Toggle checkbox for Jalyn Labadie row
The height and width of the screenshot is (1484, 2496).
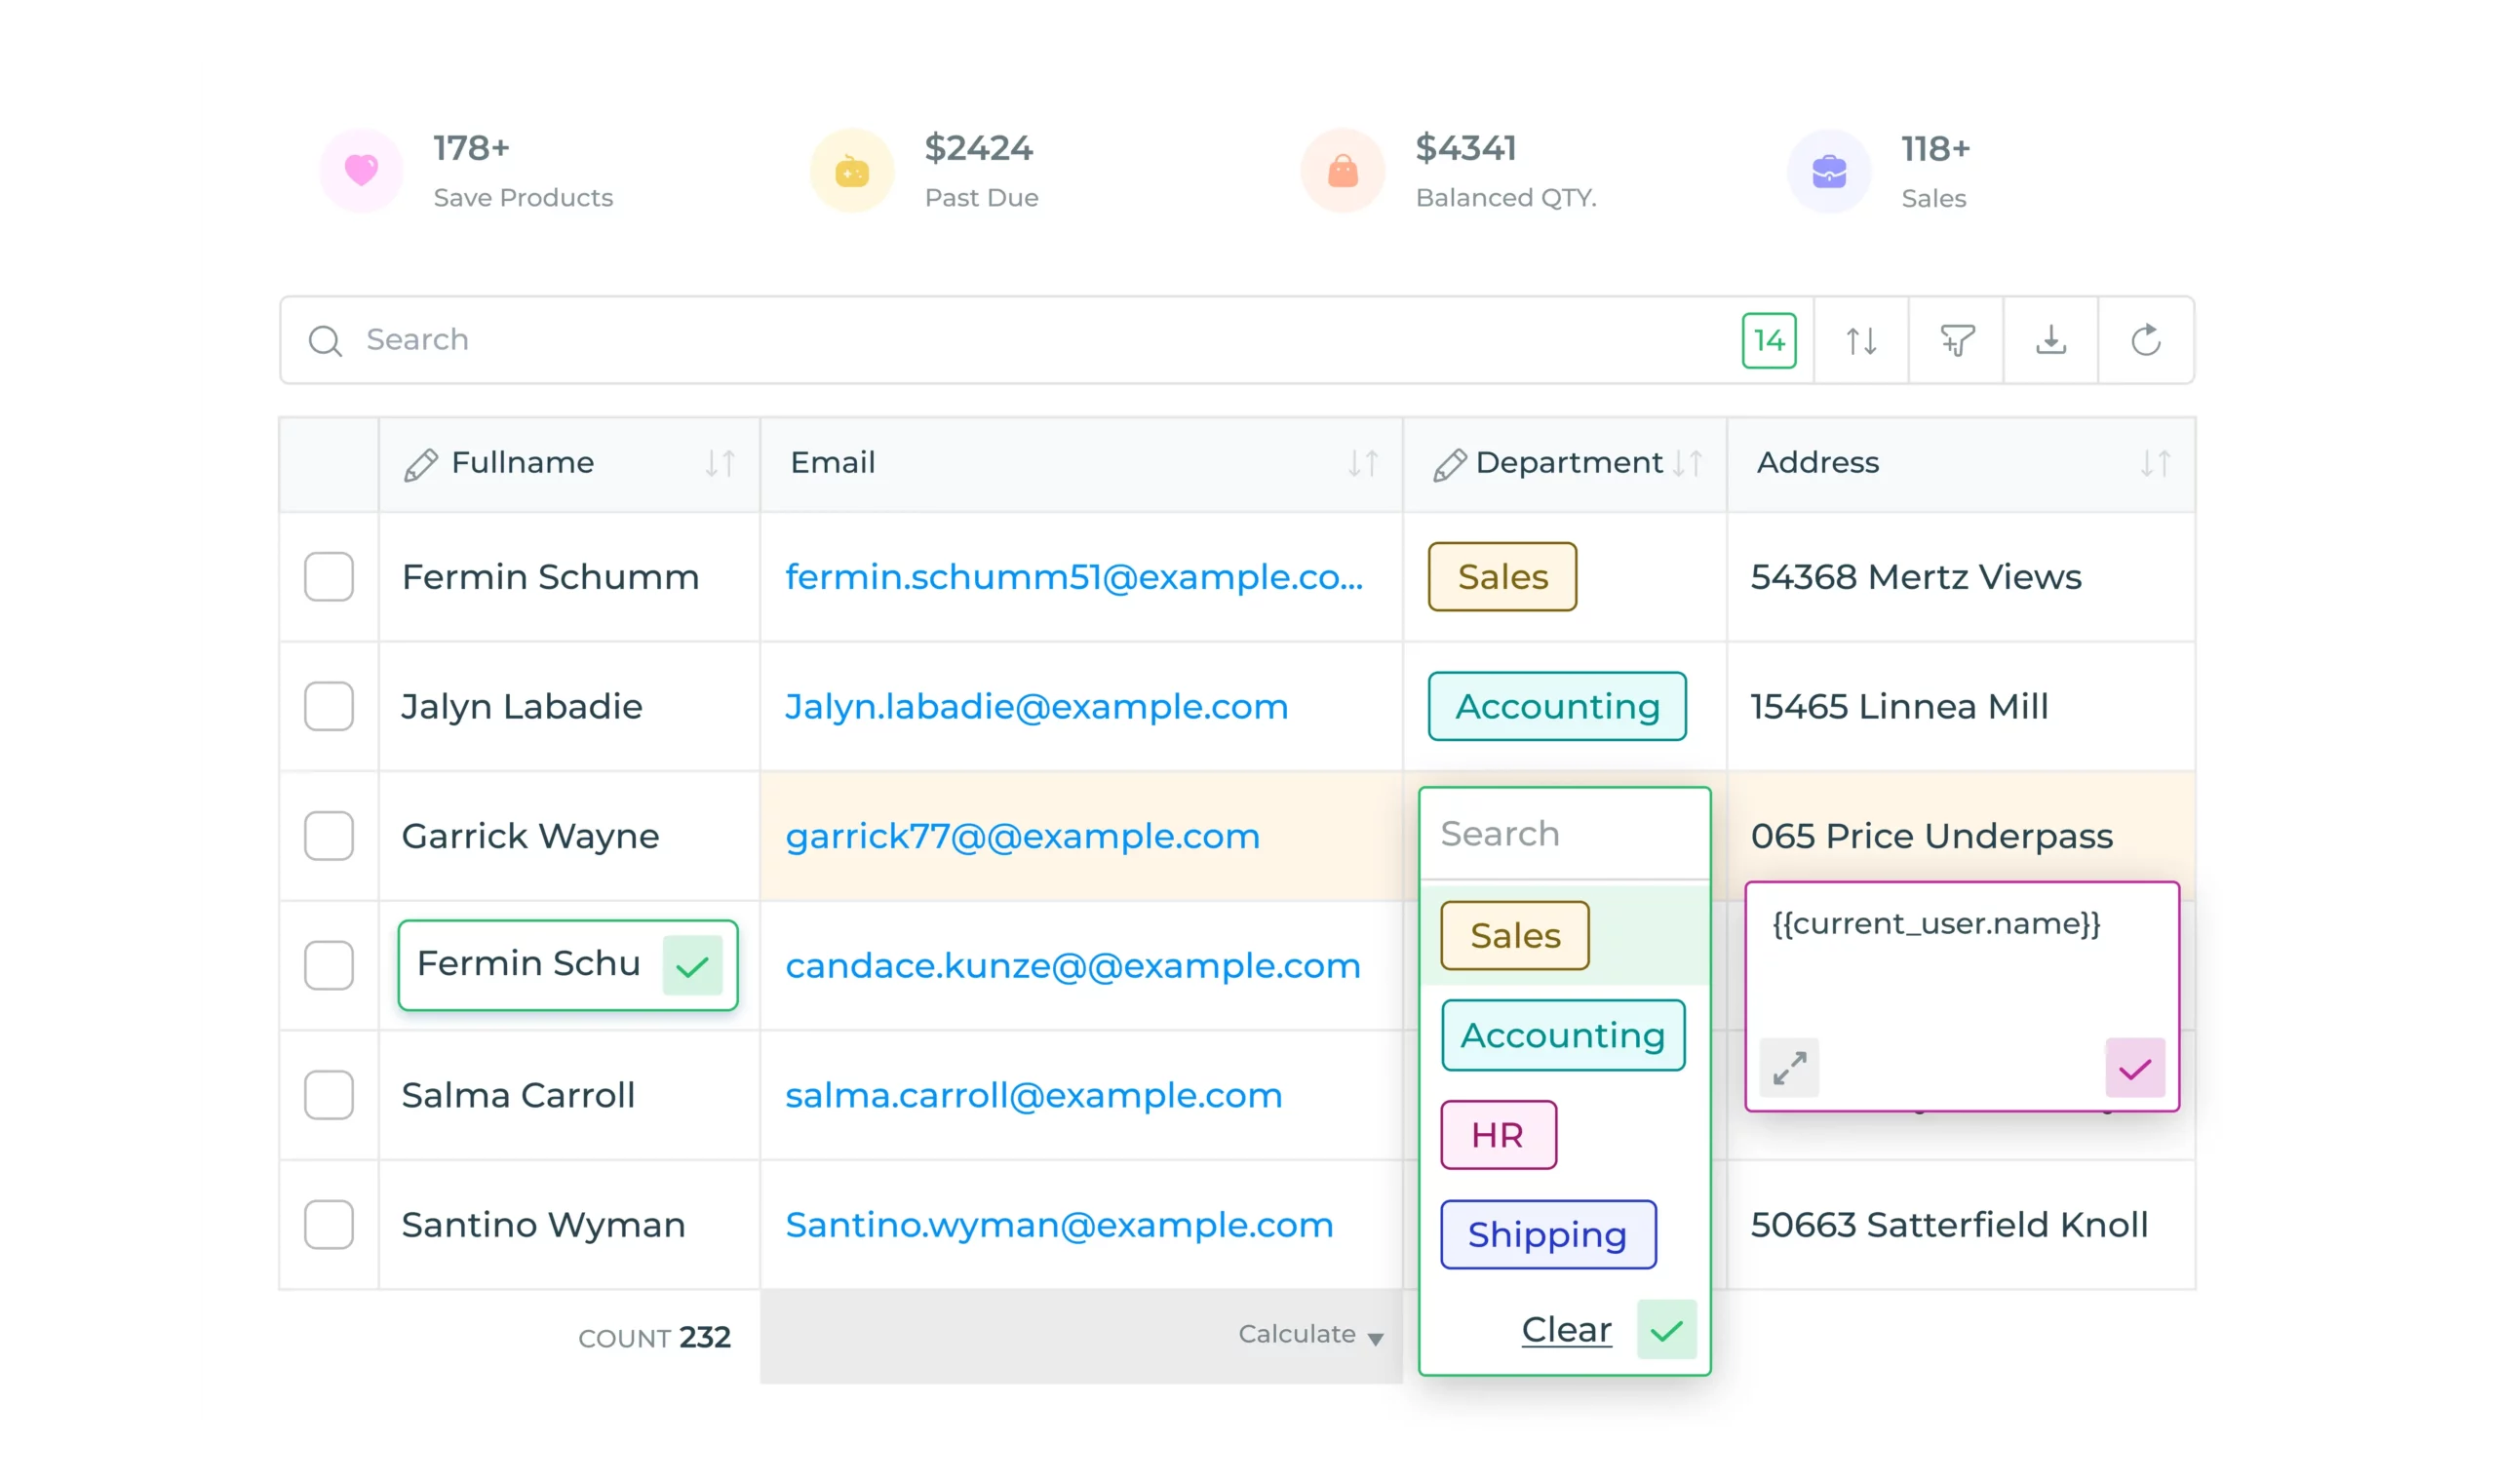[329, 705]
